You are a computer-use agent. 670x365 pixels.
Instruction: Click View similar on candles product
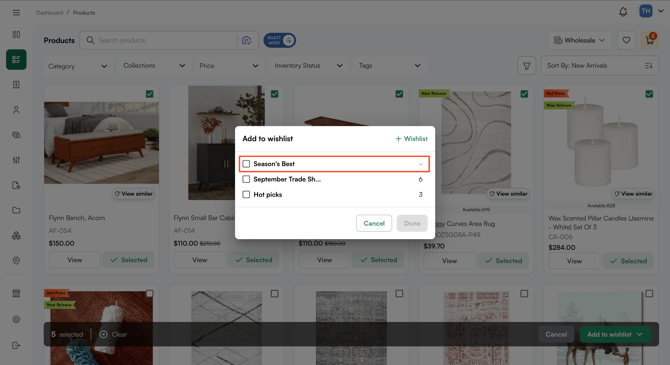point(633,194)
